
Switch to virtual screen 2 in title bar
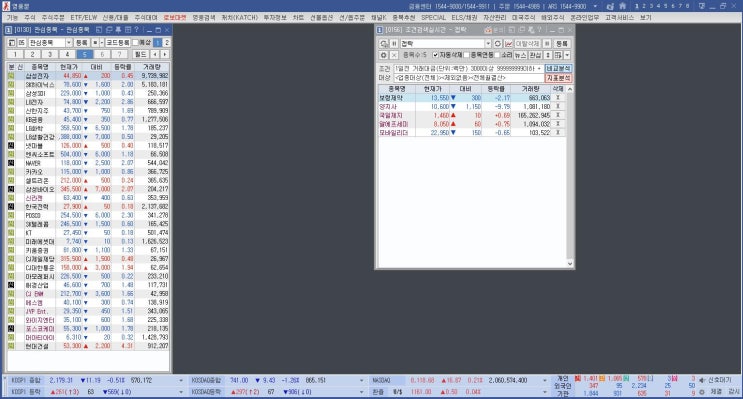click(644, 6)
